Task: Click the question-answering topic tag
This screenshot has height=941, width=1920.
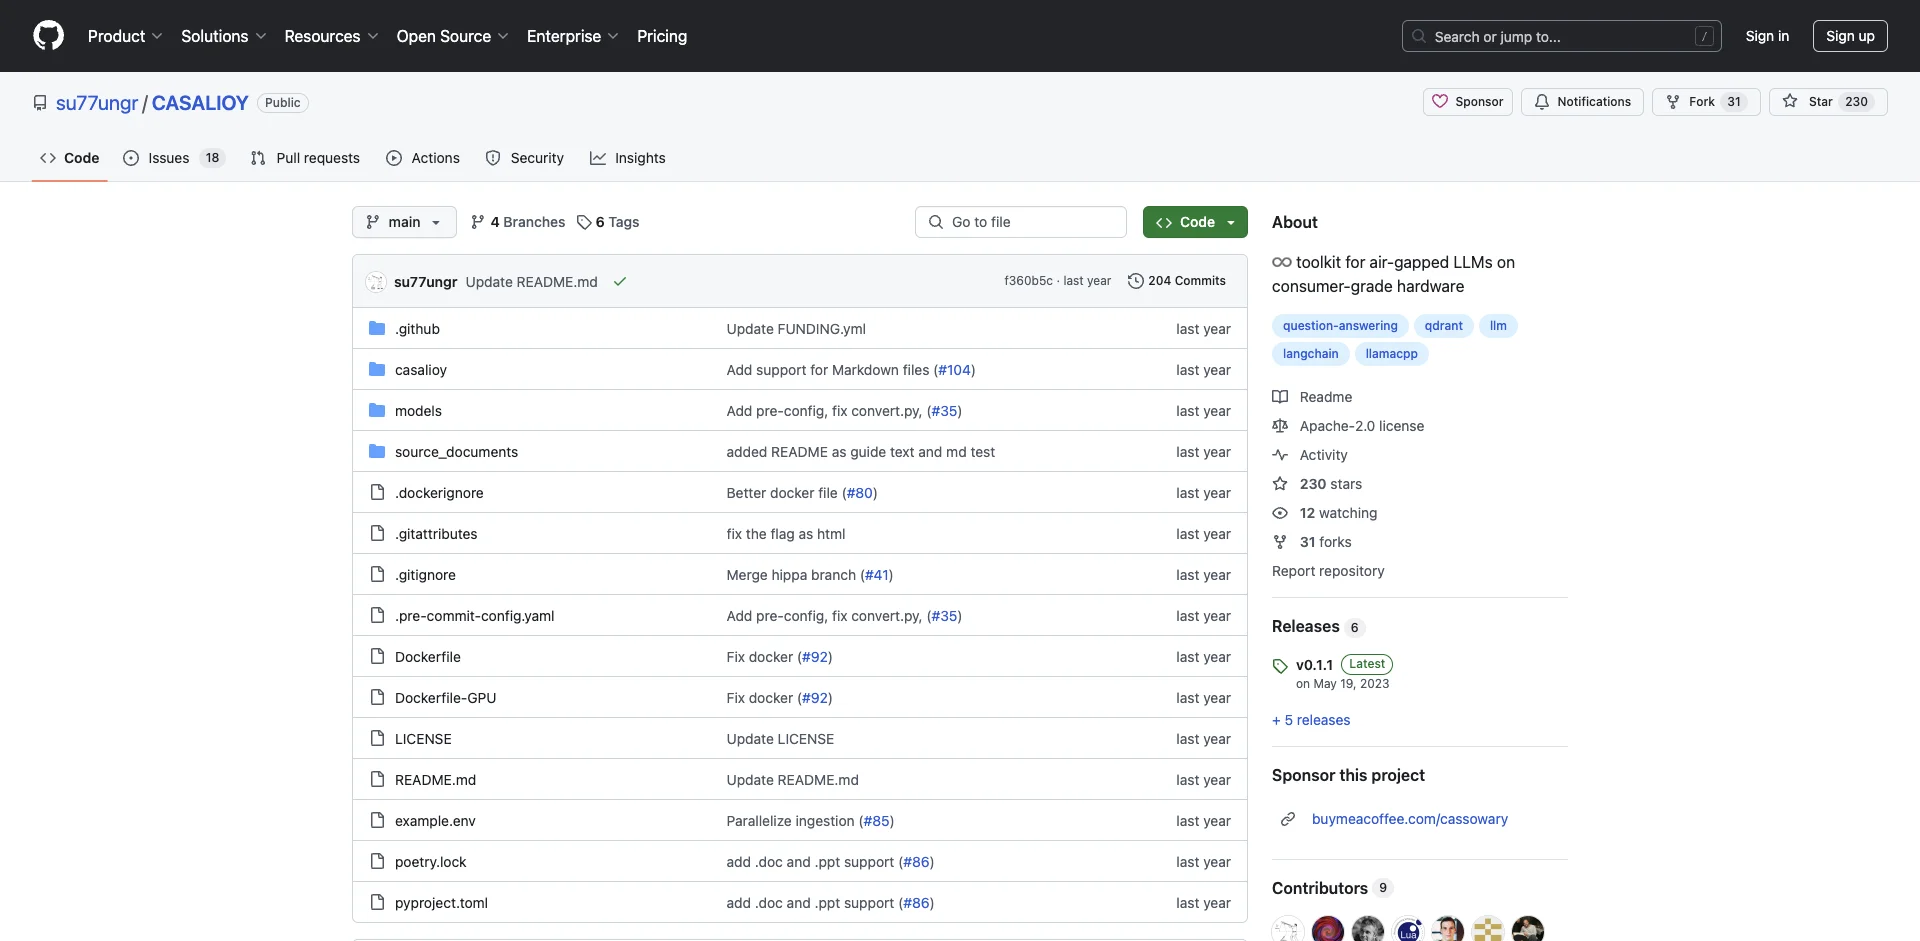Action: coord(1340,326)
